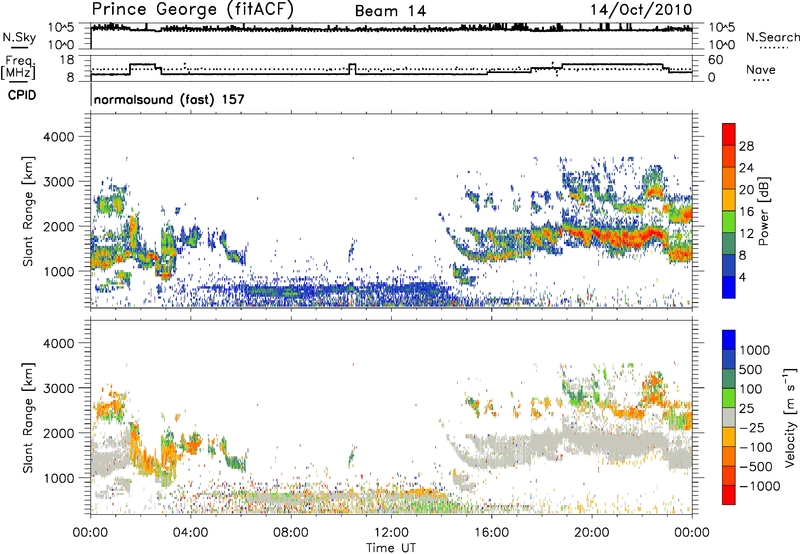The height and width of the screenshot is (554, 800).
Task: Click Velocity colorbar segment between 100 and 500
Action: pos(729,379)
